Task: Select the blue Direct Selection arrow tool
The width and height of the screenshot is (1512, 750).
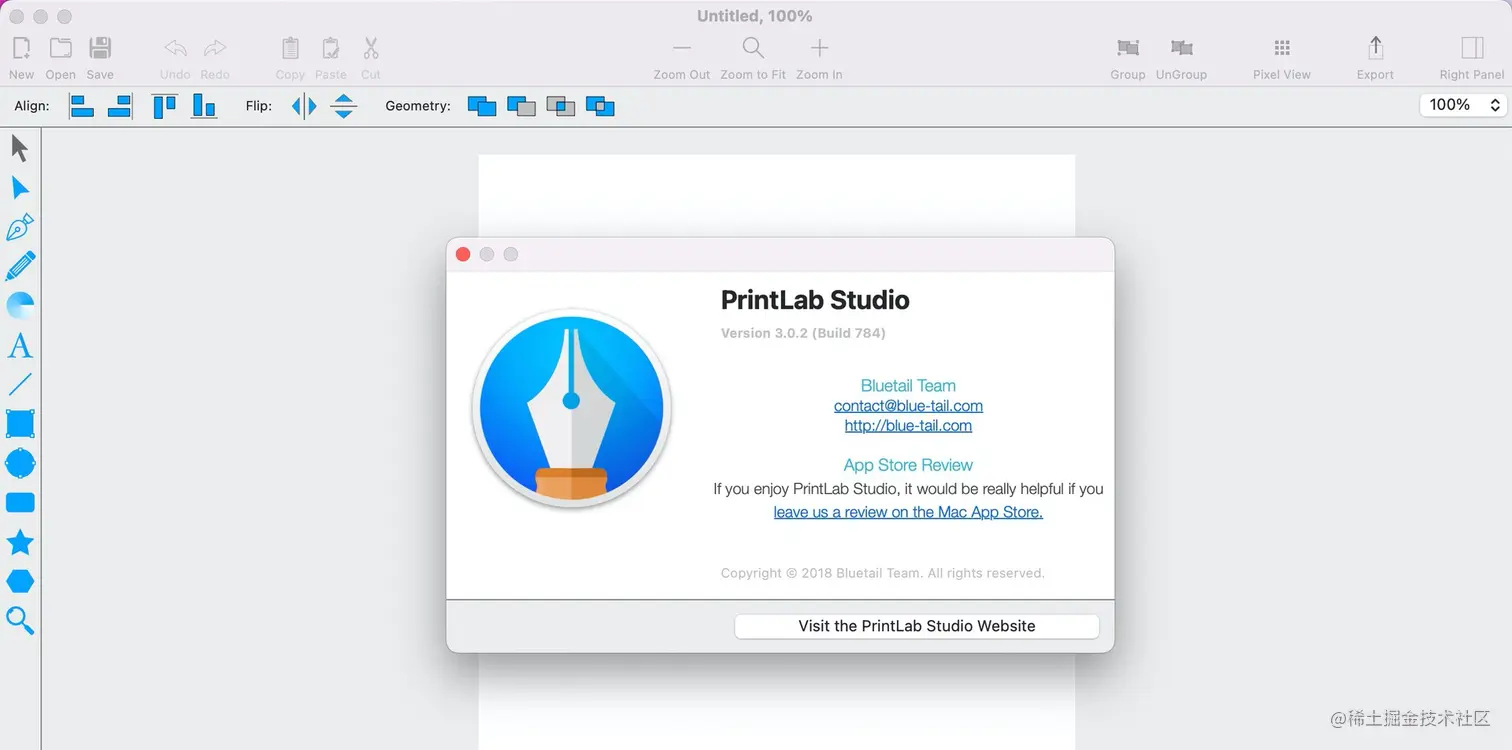Action: (20, 188)
